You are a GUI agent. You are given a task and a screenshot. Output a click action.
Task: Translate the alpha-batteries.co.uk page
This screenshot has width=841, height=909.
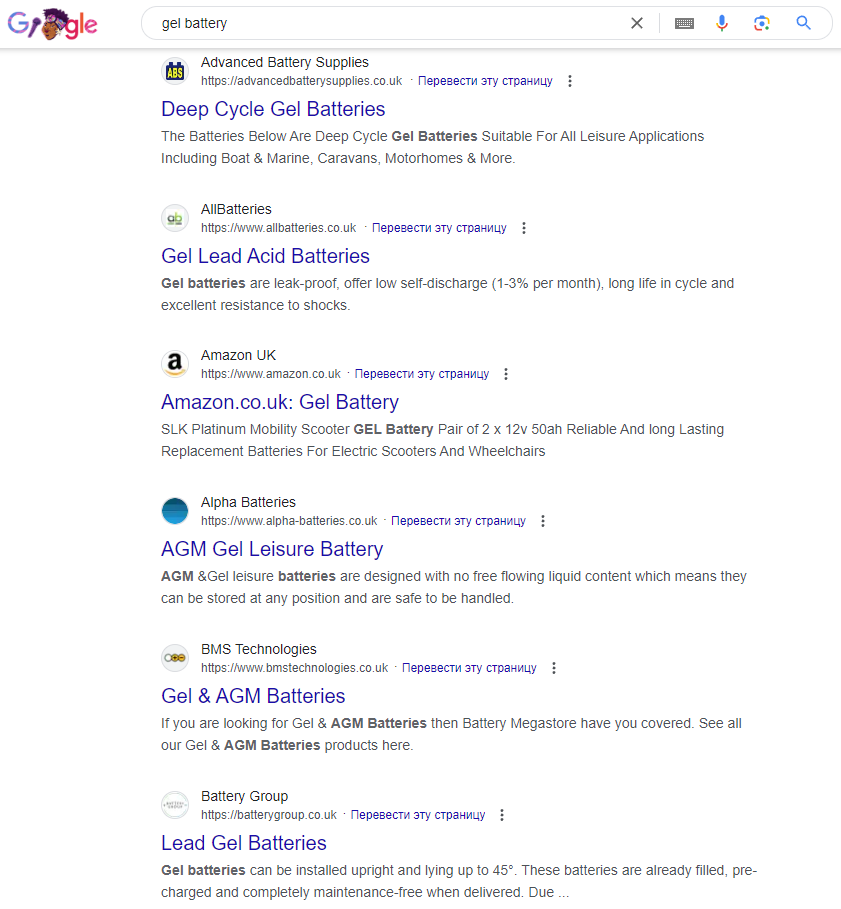[458, 521]
